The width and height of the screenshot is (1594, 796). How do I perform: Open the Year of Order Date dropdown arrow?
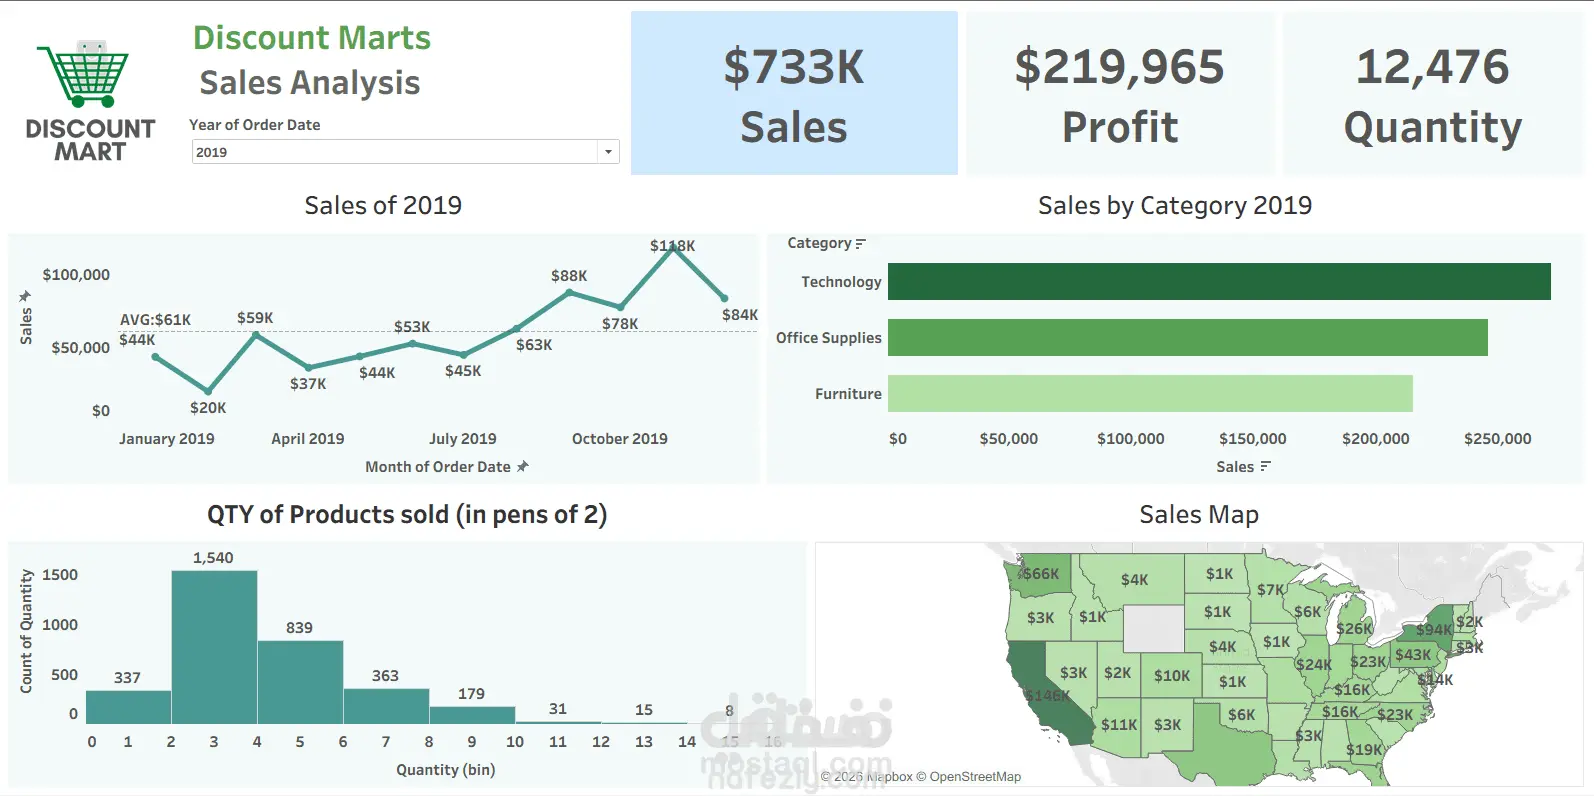click(608, 152)
